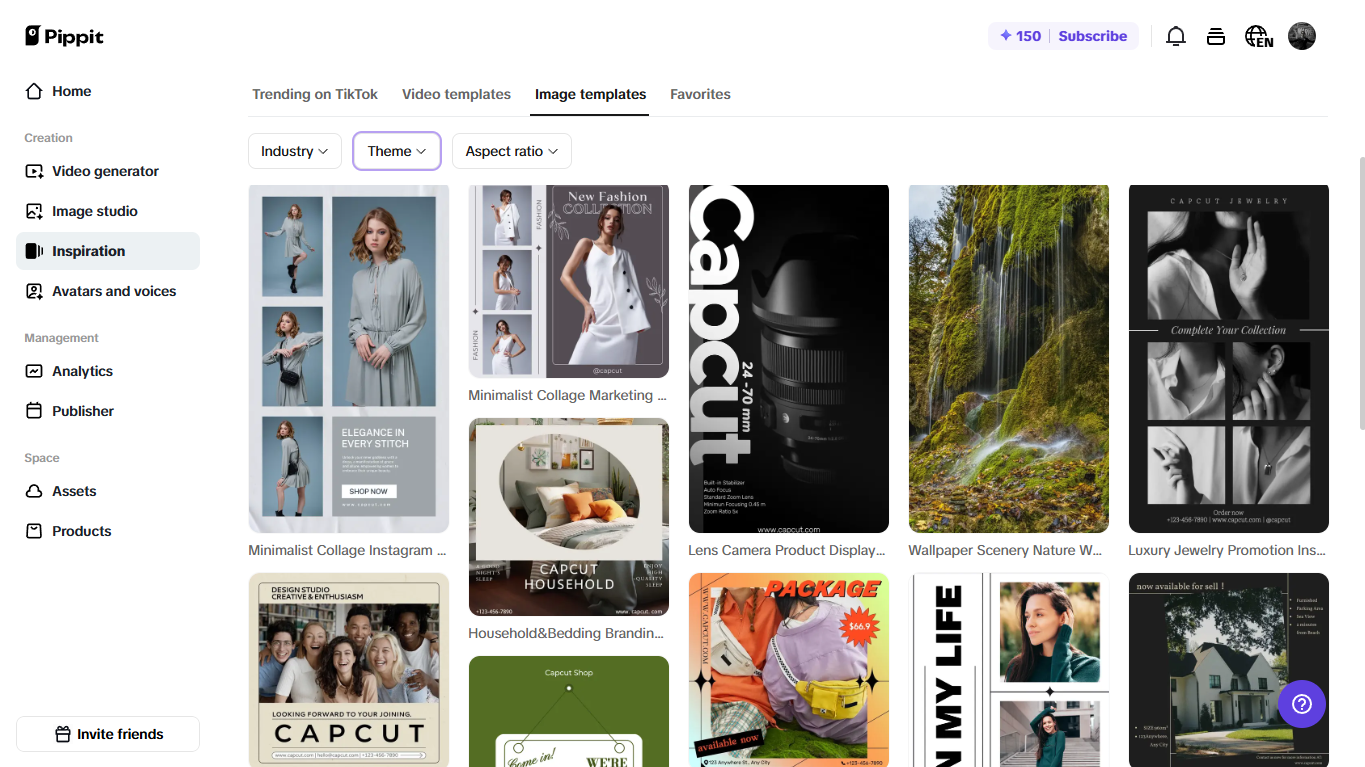Click the Home house icon
The height and width of the screenshot is (767, 1365).
[34, 91]
